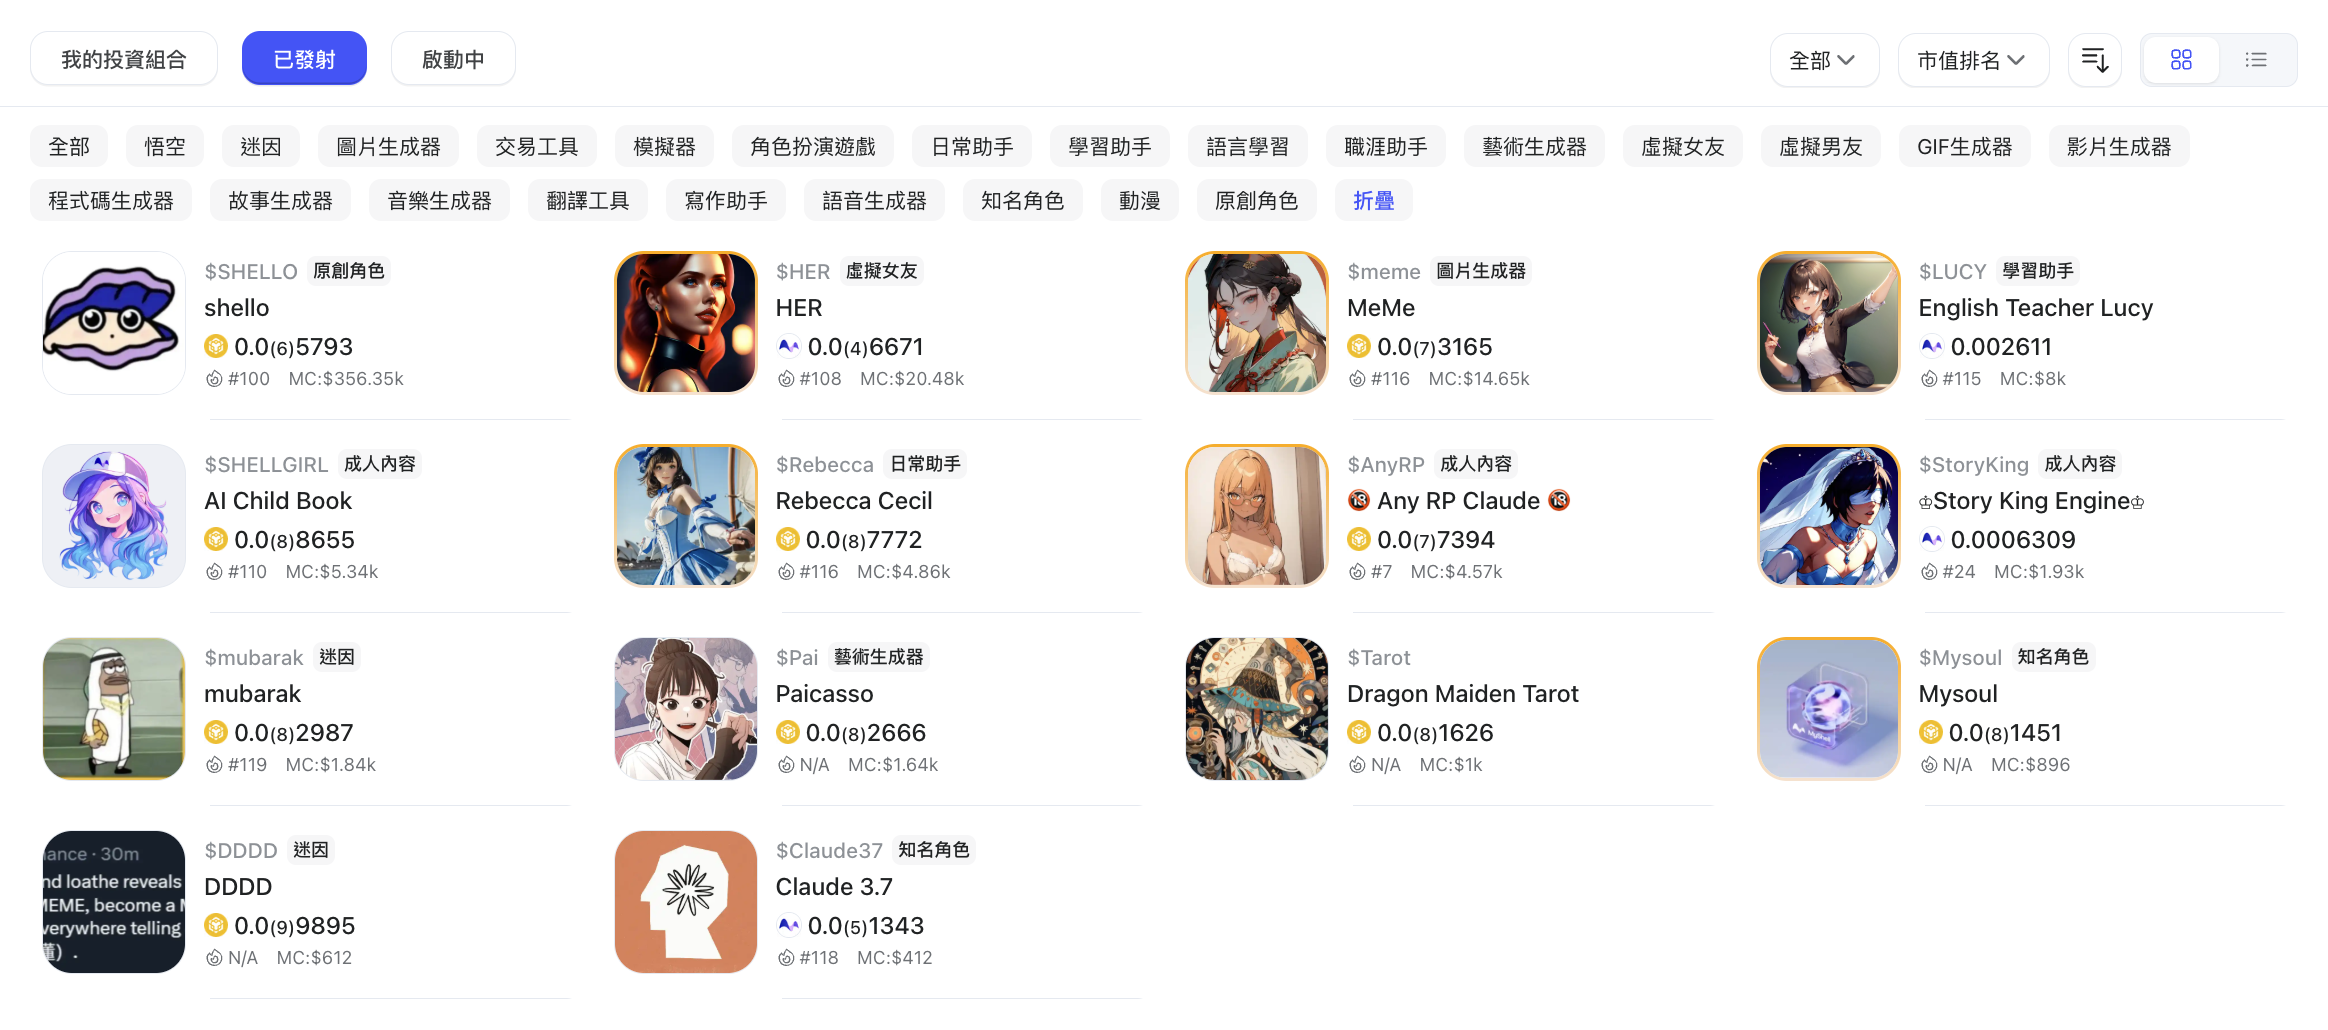The width and height of the screenshot is (2328, 1030).
Task: Click the gold coin icon beside shello price
Action: 216,347
